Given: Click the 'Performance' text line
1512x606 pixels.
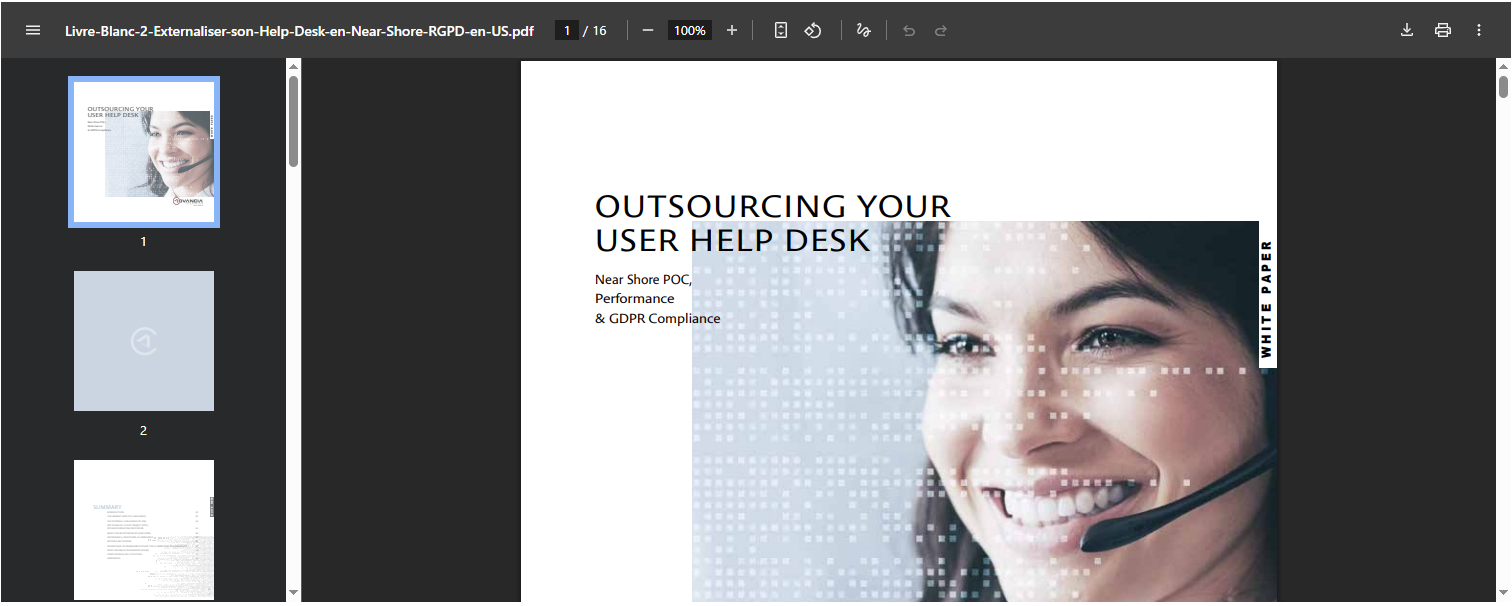Looking at the screenshot, I should pos(635,298).
